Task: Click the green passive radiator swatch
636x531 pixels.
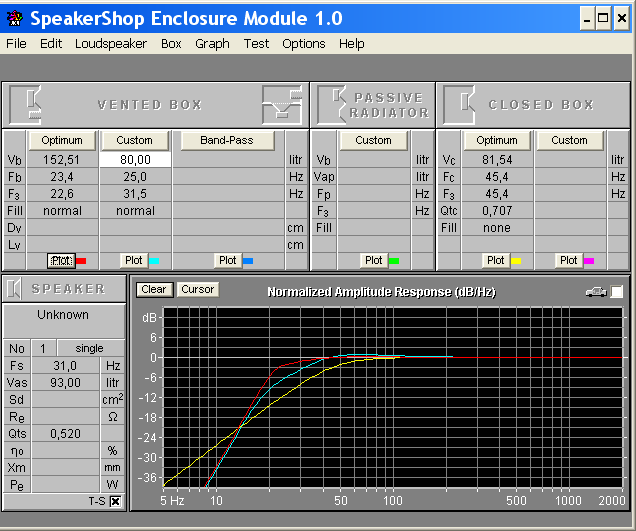Action: click(x=394, y=261)
